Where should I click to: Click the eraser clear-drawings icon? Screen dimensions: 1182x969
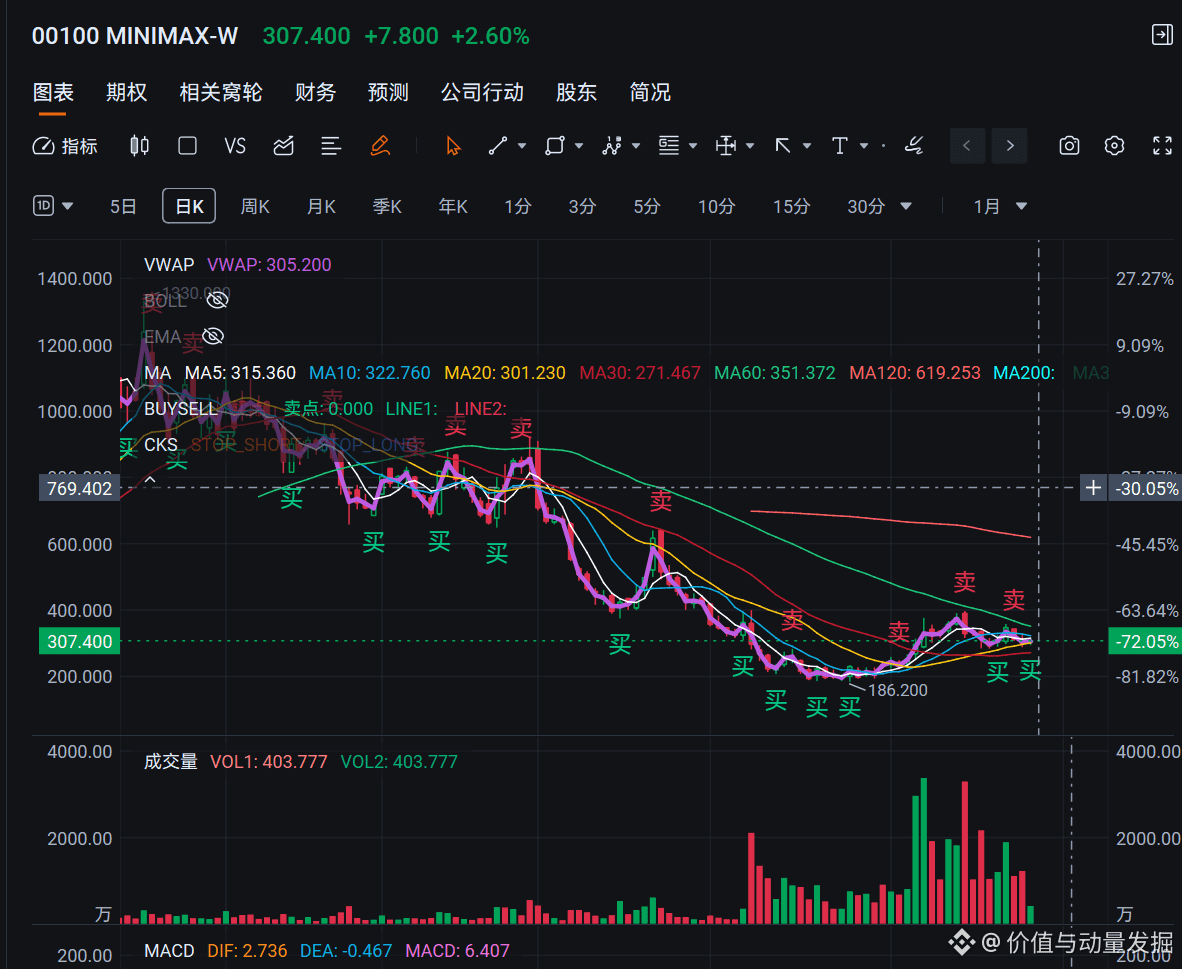tap(914, 146)
